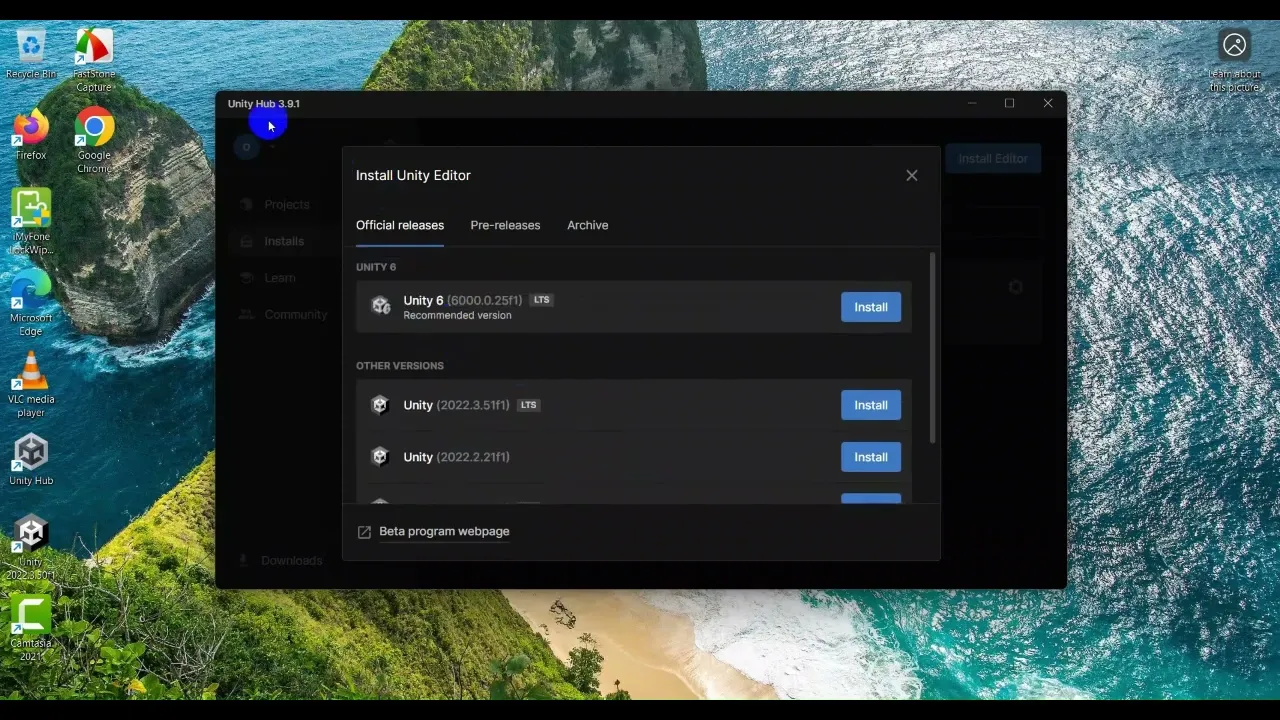Open the Archive tab
Viewport: 1280px width, 720px height.
(x=588, y=225)
